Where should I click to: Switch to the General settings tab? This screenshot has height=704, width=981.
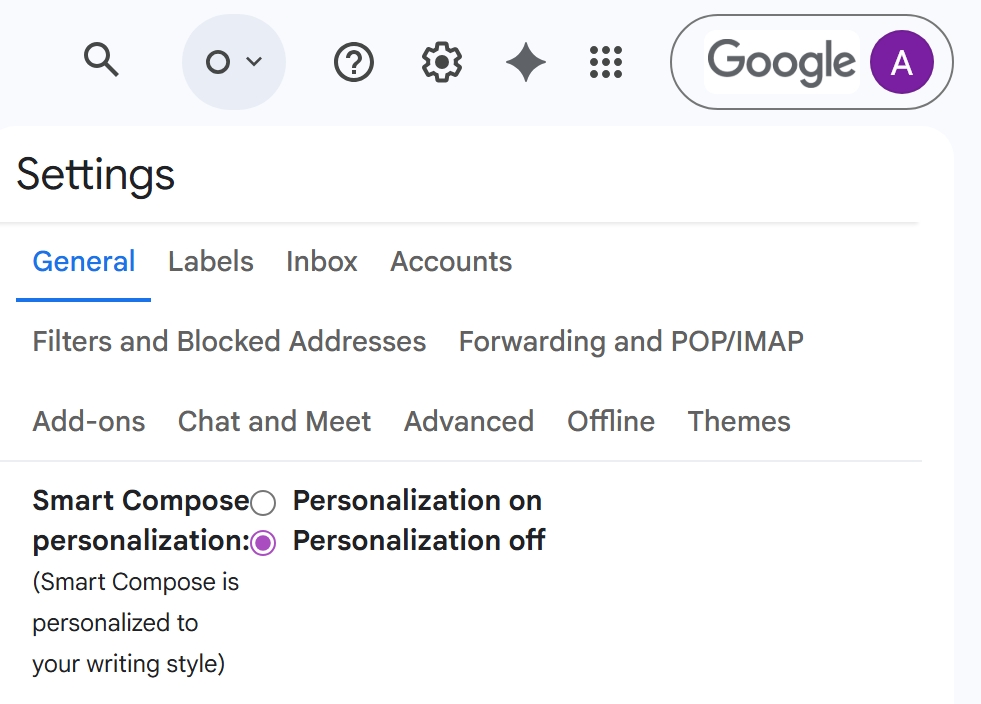[84, 262]
